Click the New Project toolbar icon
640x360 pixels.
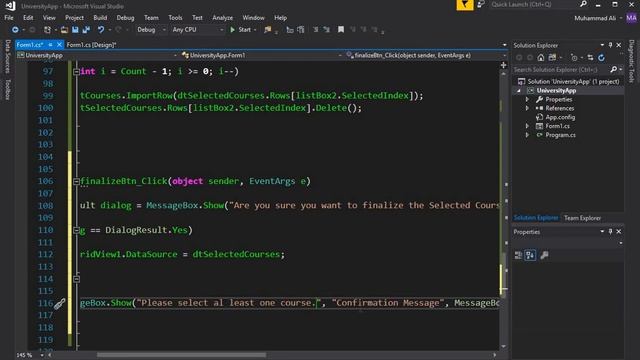pyautogui.click(x=47, y=30)
